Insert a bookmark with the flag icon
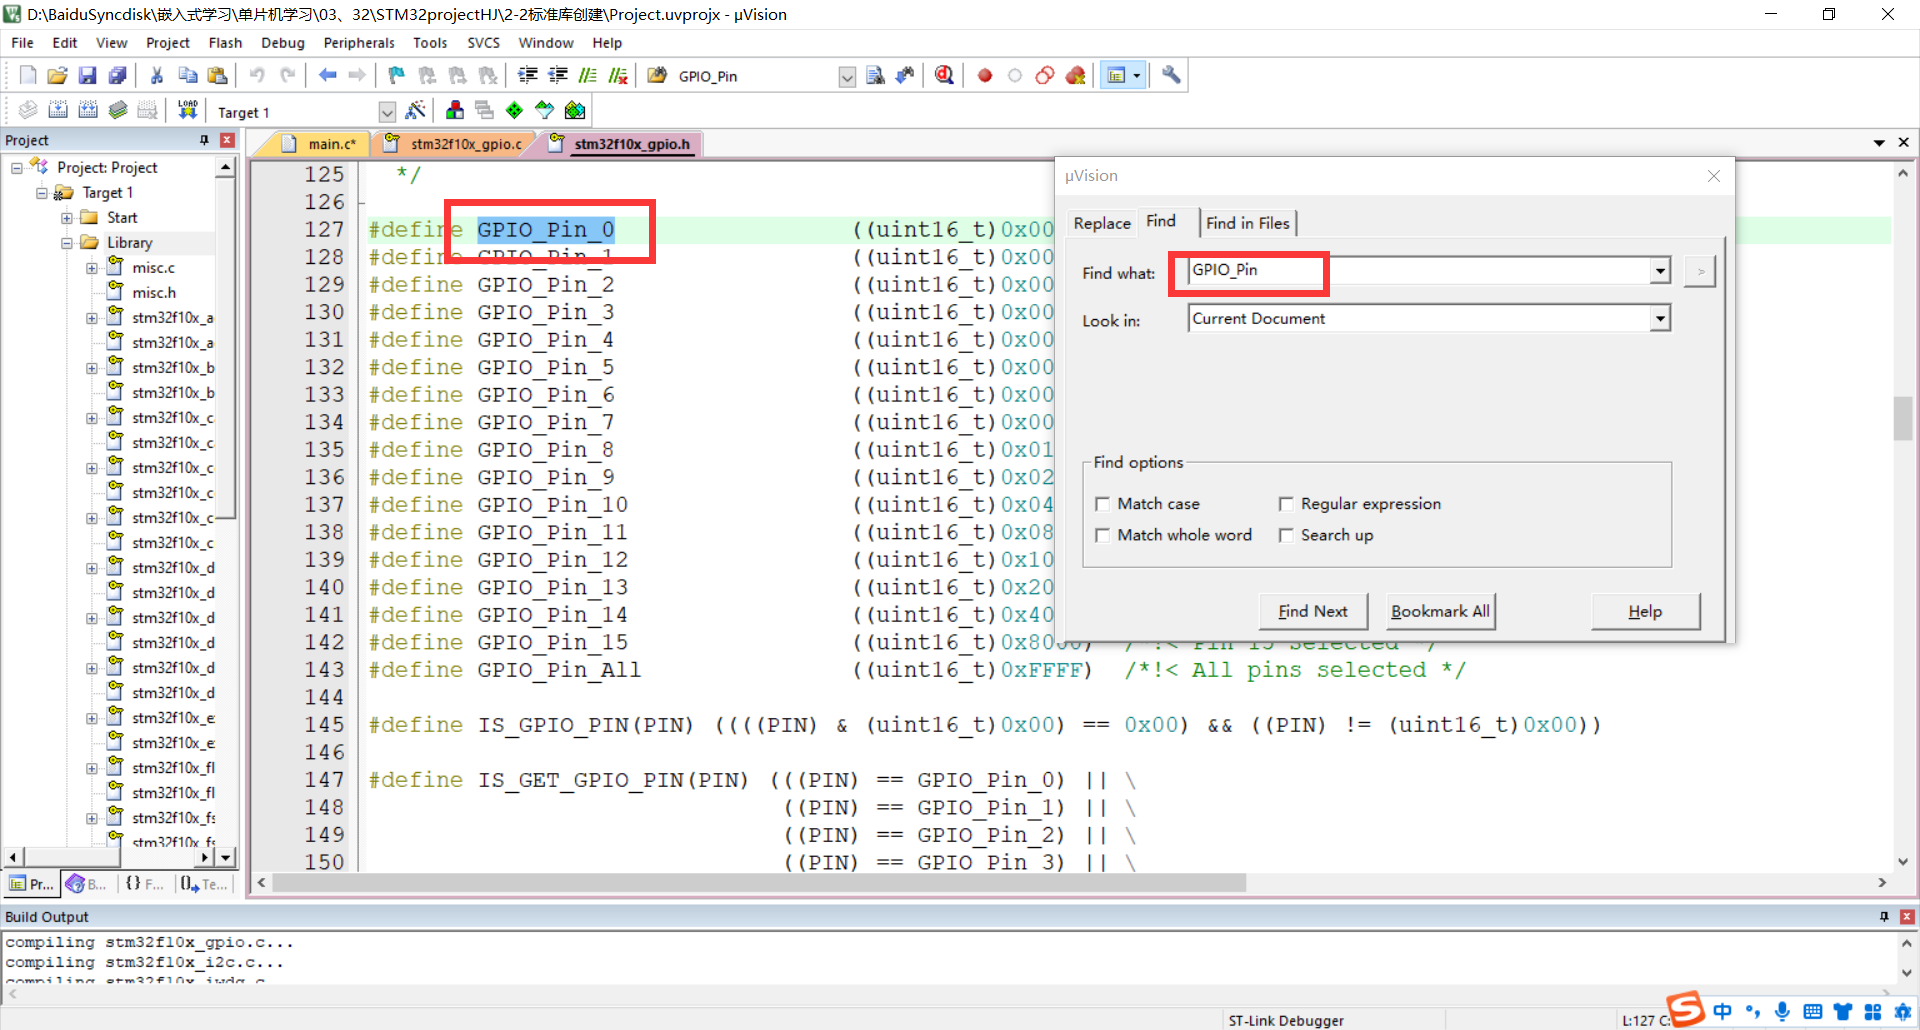The height and width of the screenshot is (1030, 1920). pos(397,75)
